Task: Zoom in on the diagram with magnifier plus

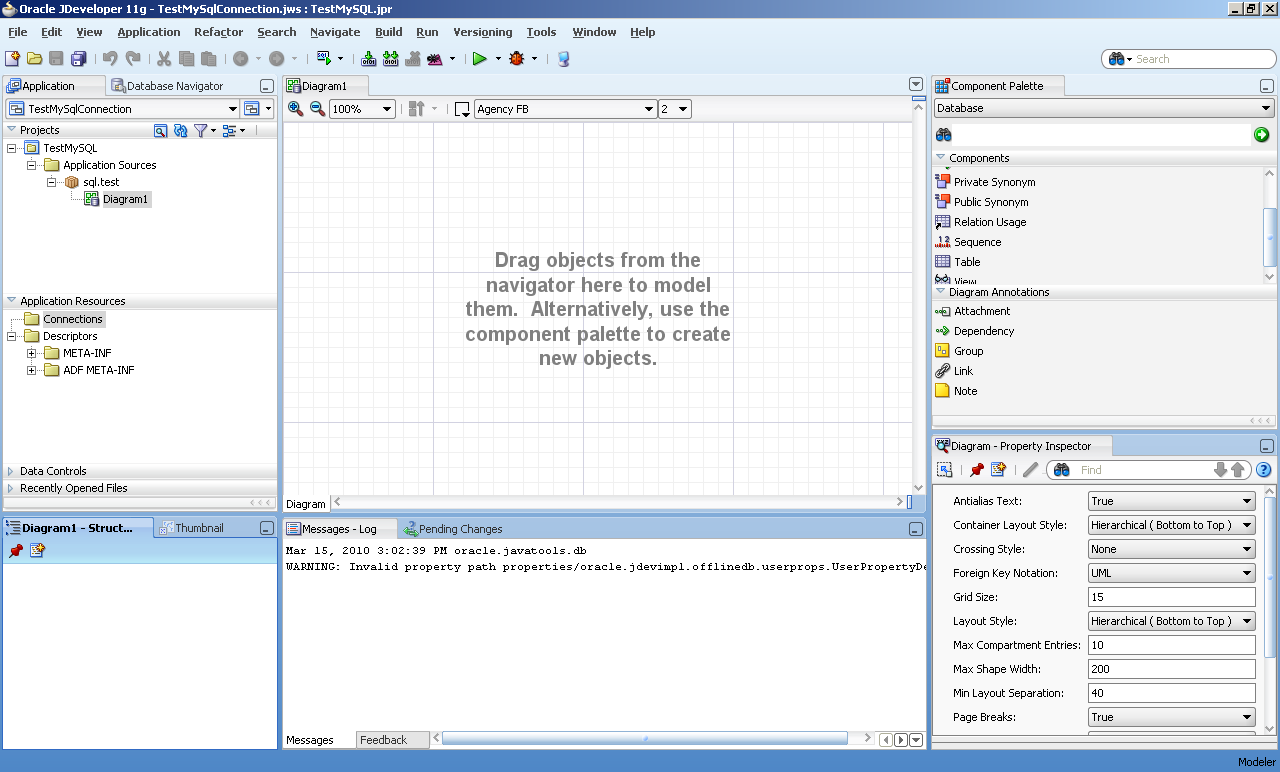Action: [295, 109]
